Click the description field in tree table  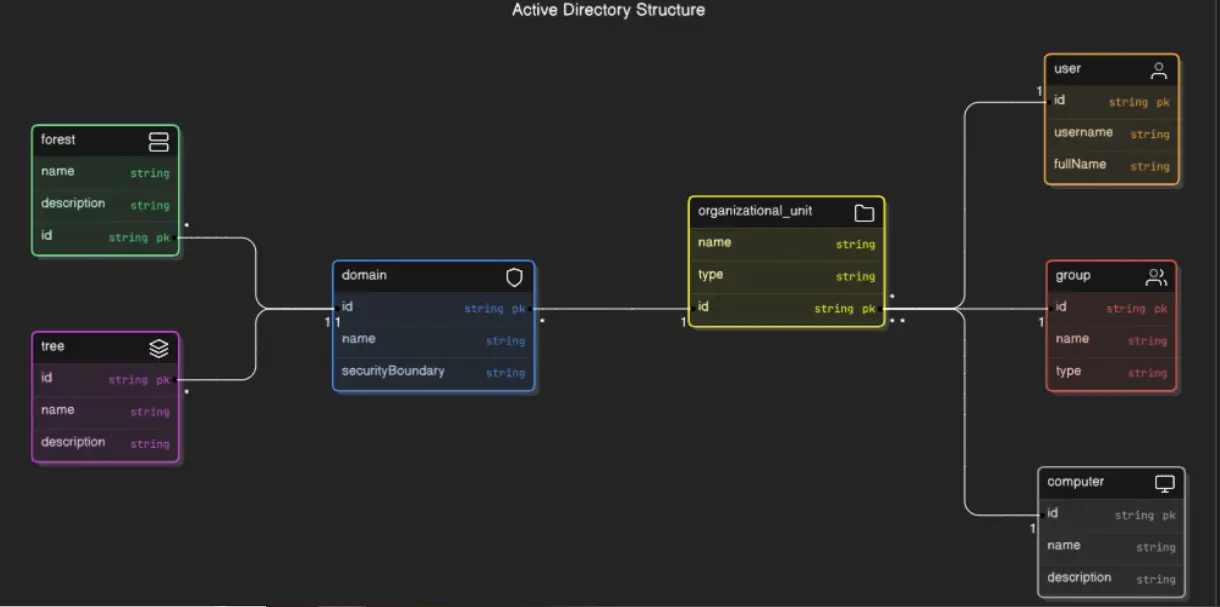(x=105, y=443)
